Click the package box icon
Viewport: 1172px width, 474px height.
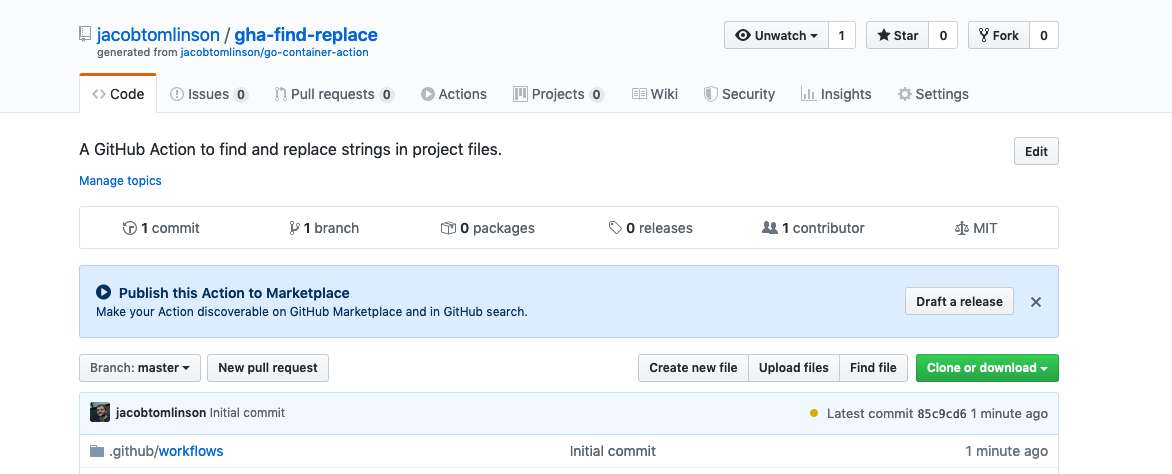click(x=448, y=228)
